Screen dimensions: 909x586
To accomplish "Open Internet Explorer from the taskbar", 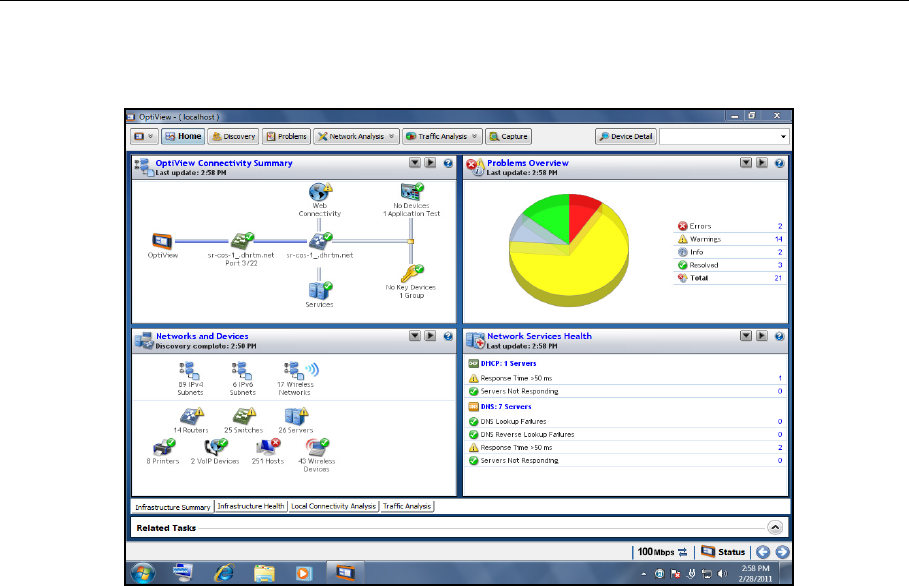I will tap(224, 573).
